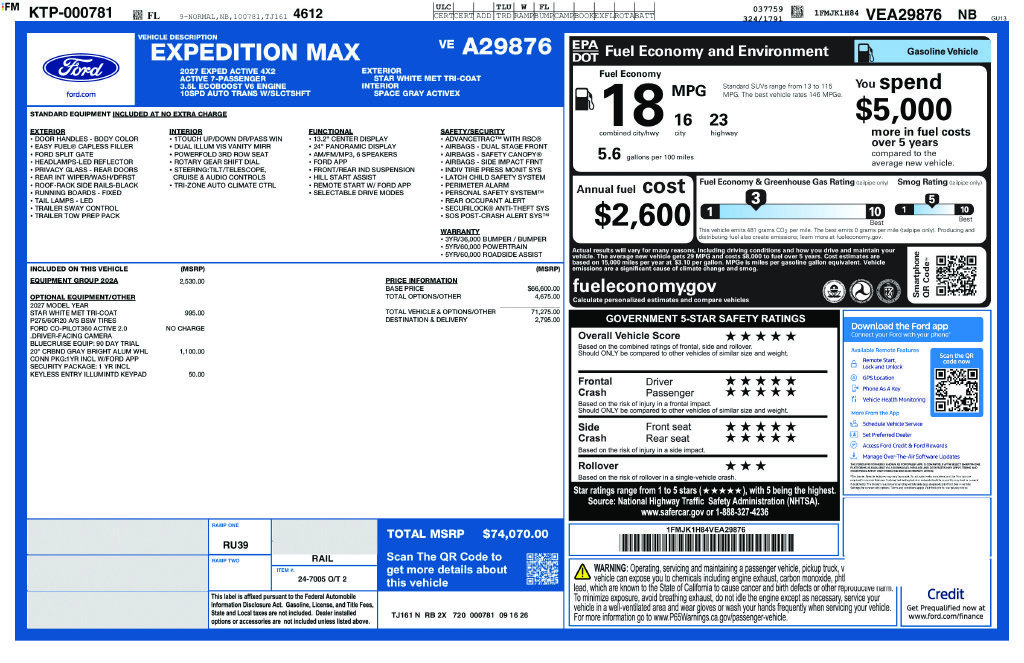Click the GPS Location feature icon
1024x663 pixels.
tap(854, 378)
